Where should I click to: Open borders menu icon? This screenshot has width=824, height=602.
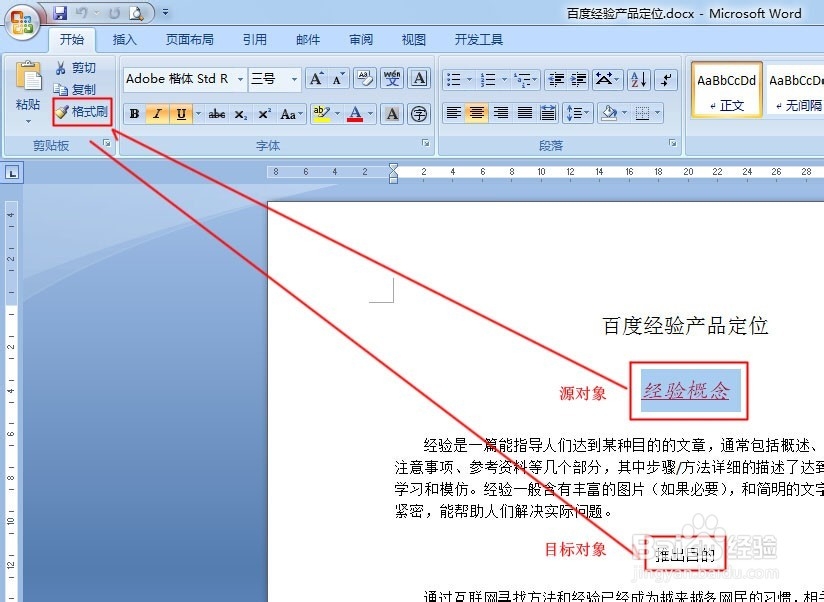tap(642, 113)
